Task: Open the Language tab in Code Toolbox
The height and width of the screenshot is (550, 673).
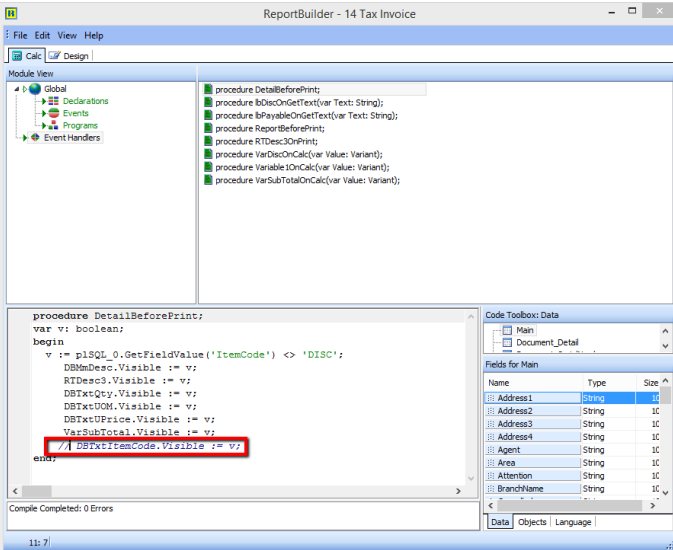Action: point(573,522)
